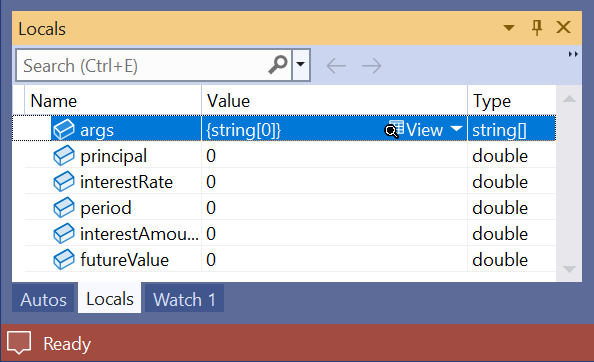
Task: Click the futureValue variable icon
Action: tap(64, 260)
